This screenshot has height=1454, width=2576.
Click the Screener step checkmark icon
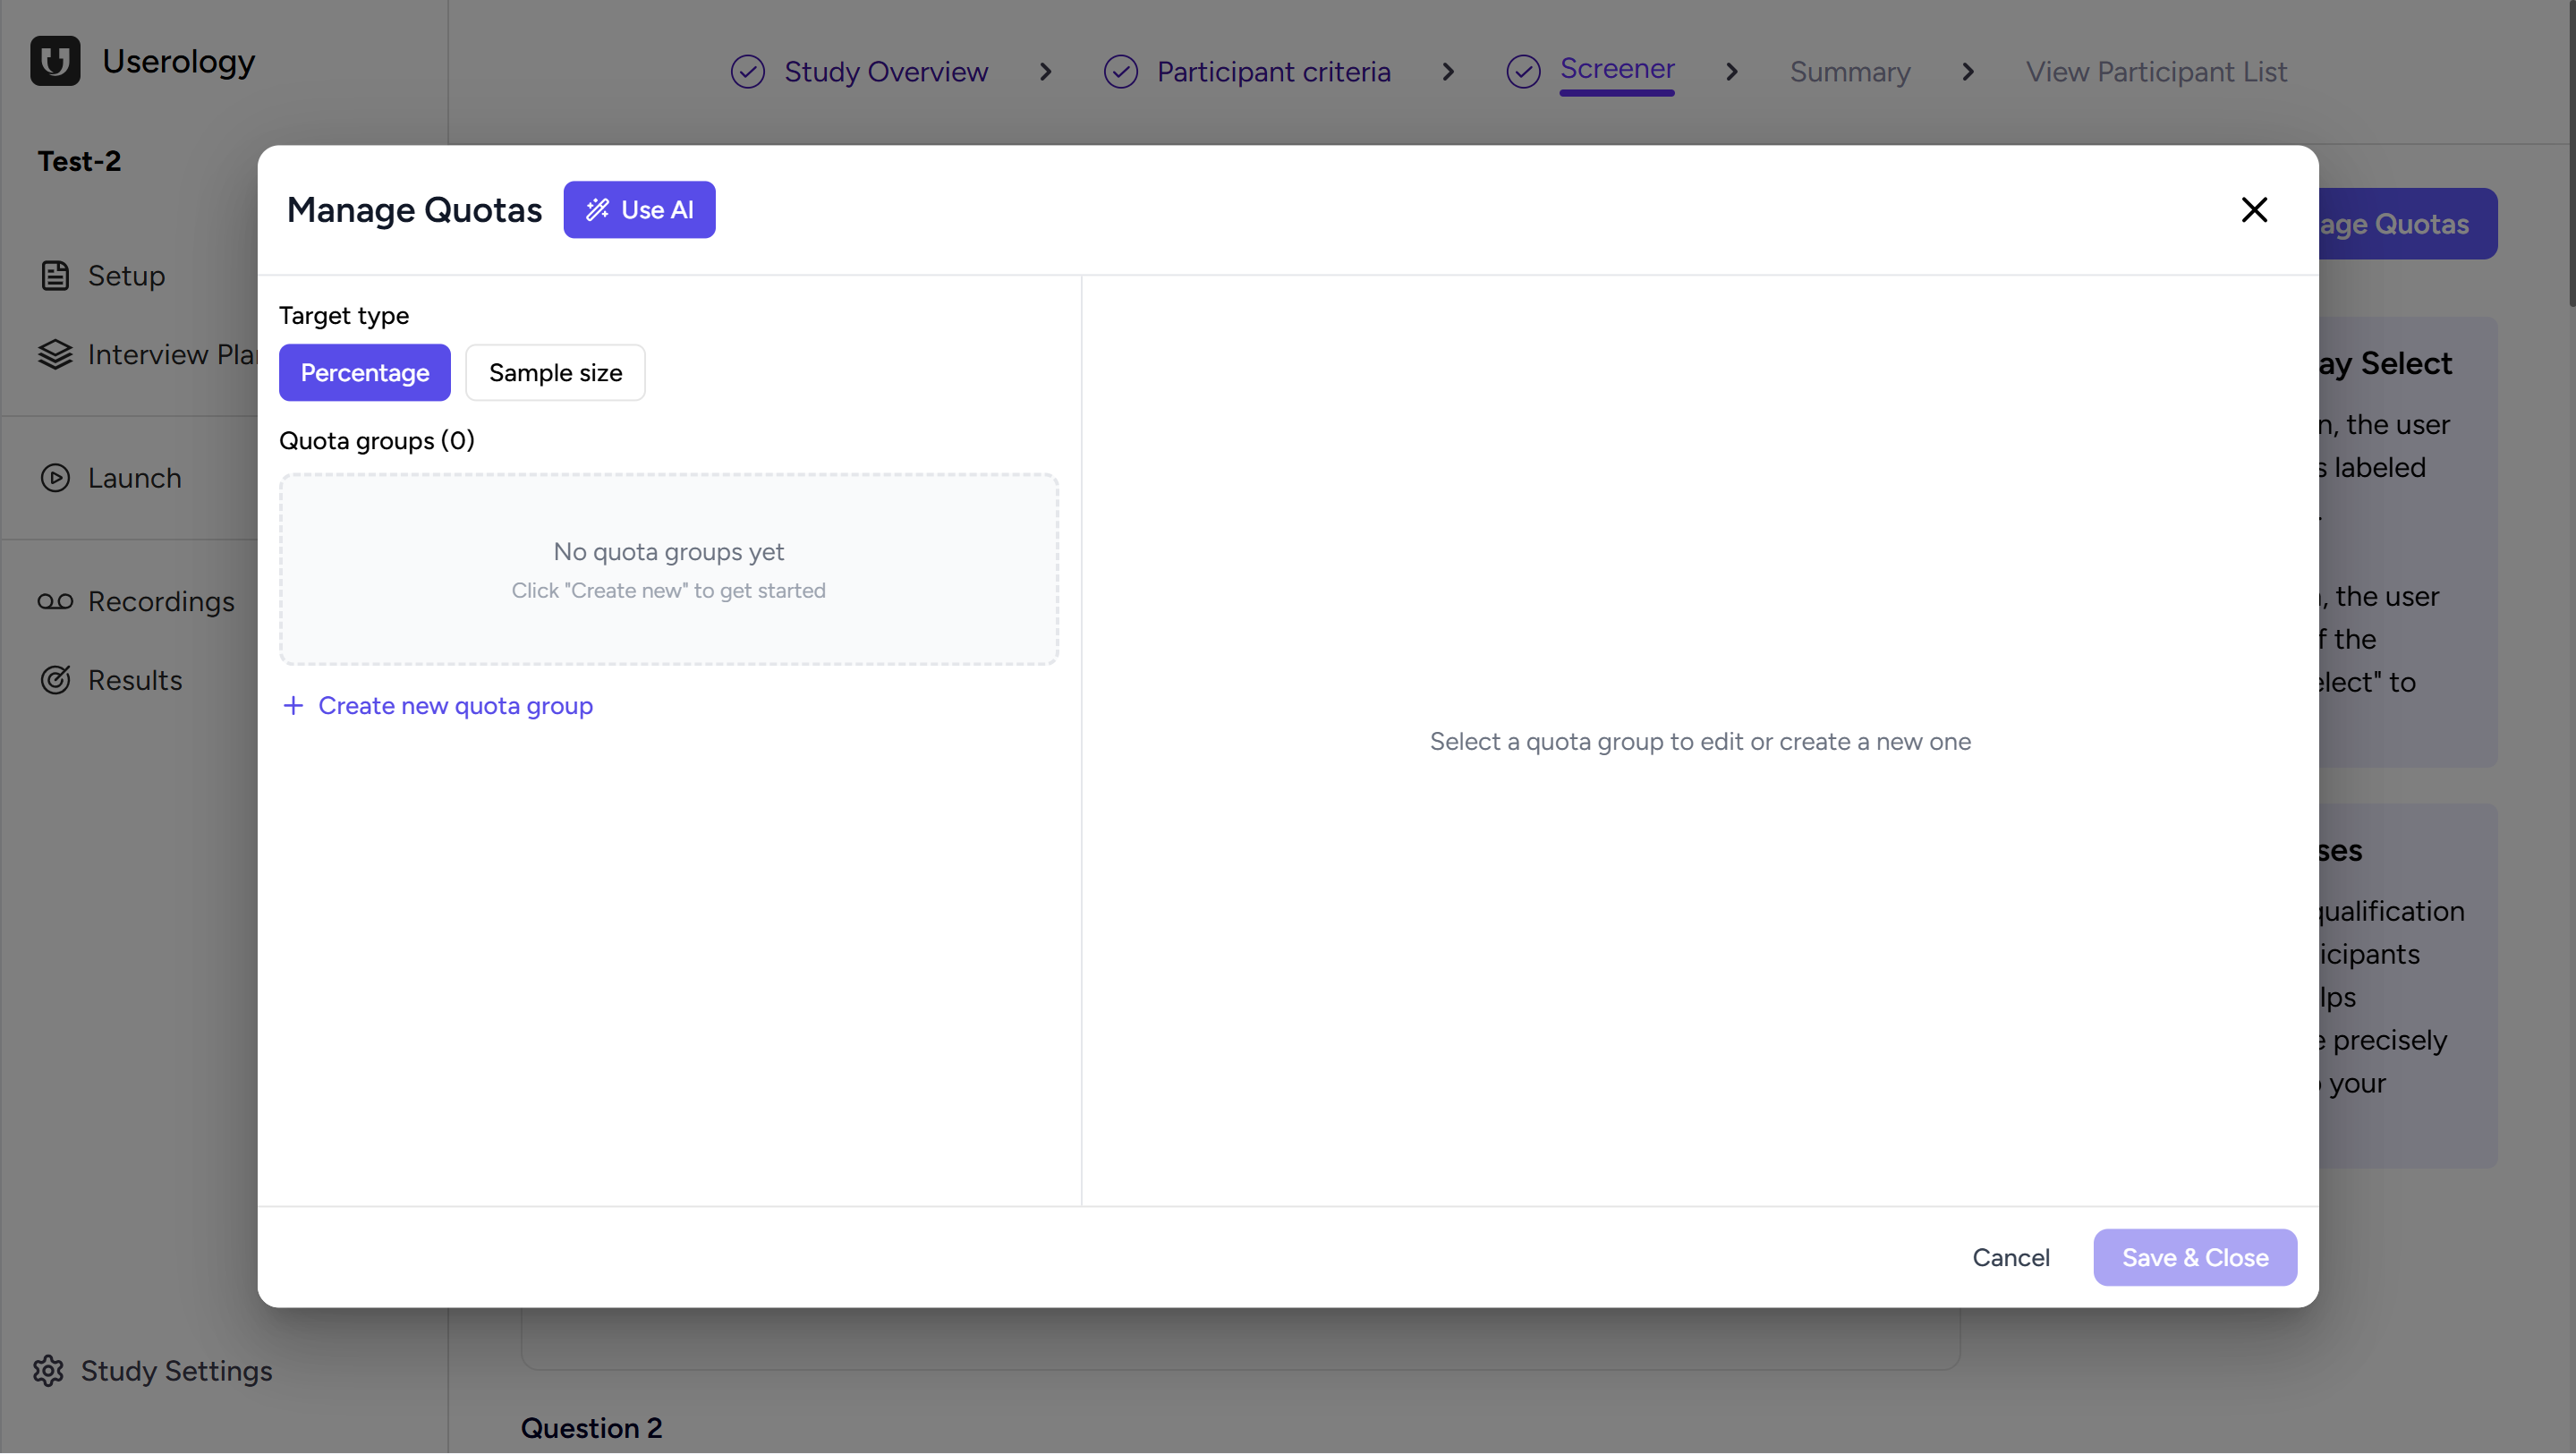click(1523, 71)
